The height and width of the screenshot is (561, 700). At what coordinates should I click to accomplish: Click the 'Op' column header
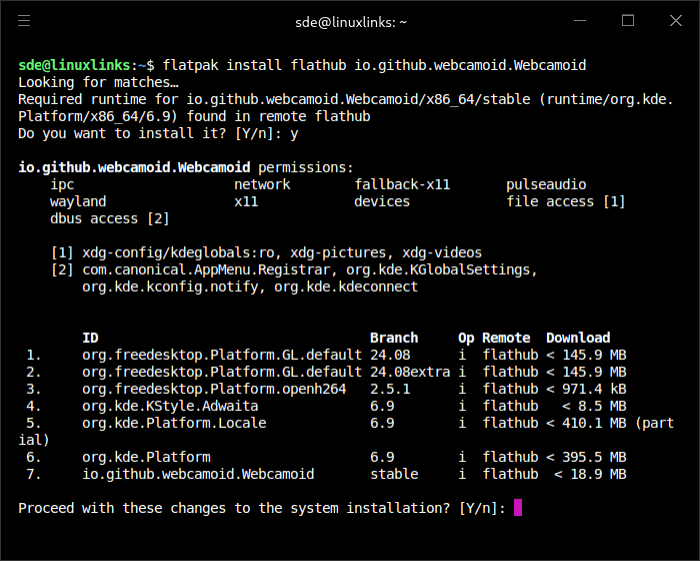[x=466, y=338]
